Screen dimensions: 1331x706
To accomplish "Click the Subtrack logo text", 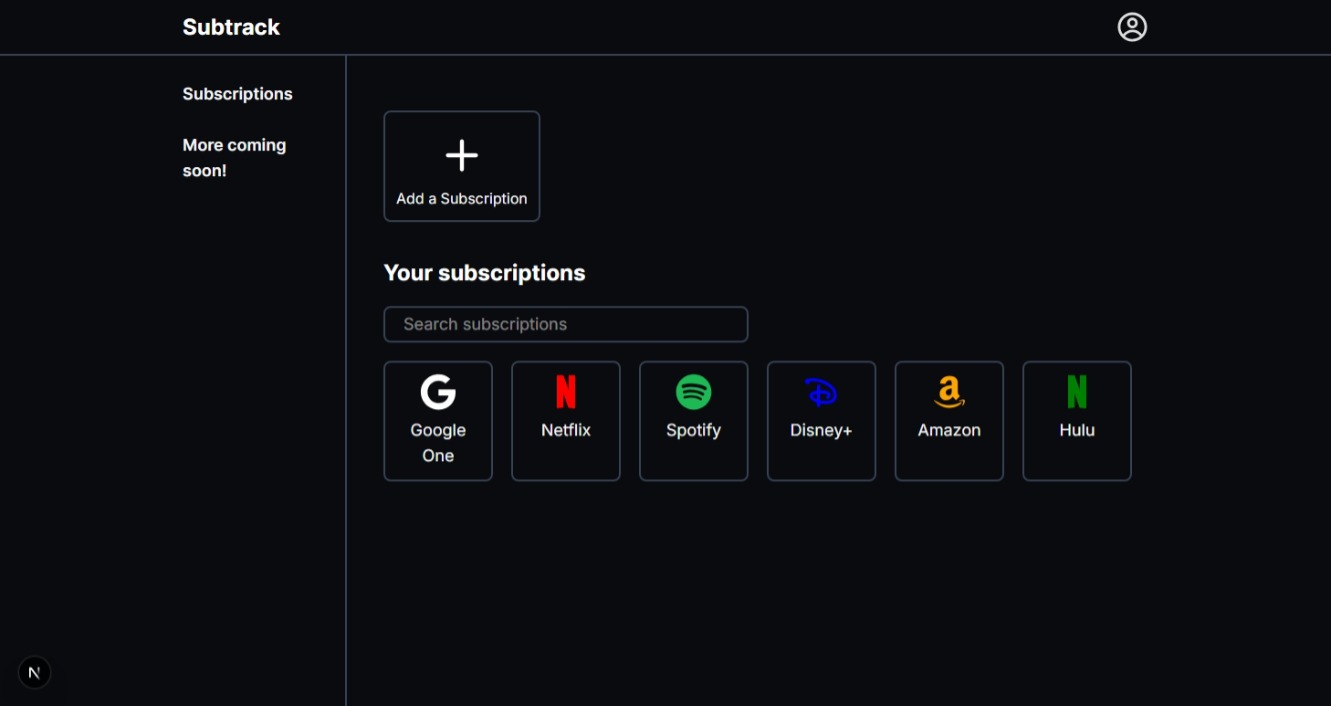I will pyautogui.click(x=231, y=27).
